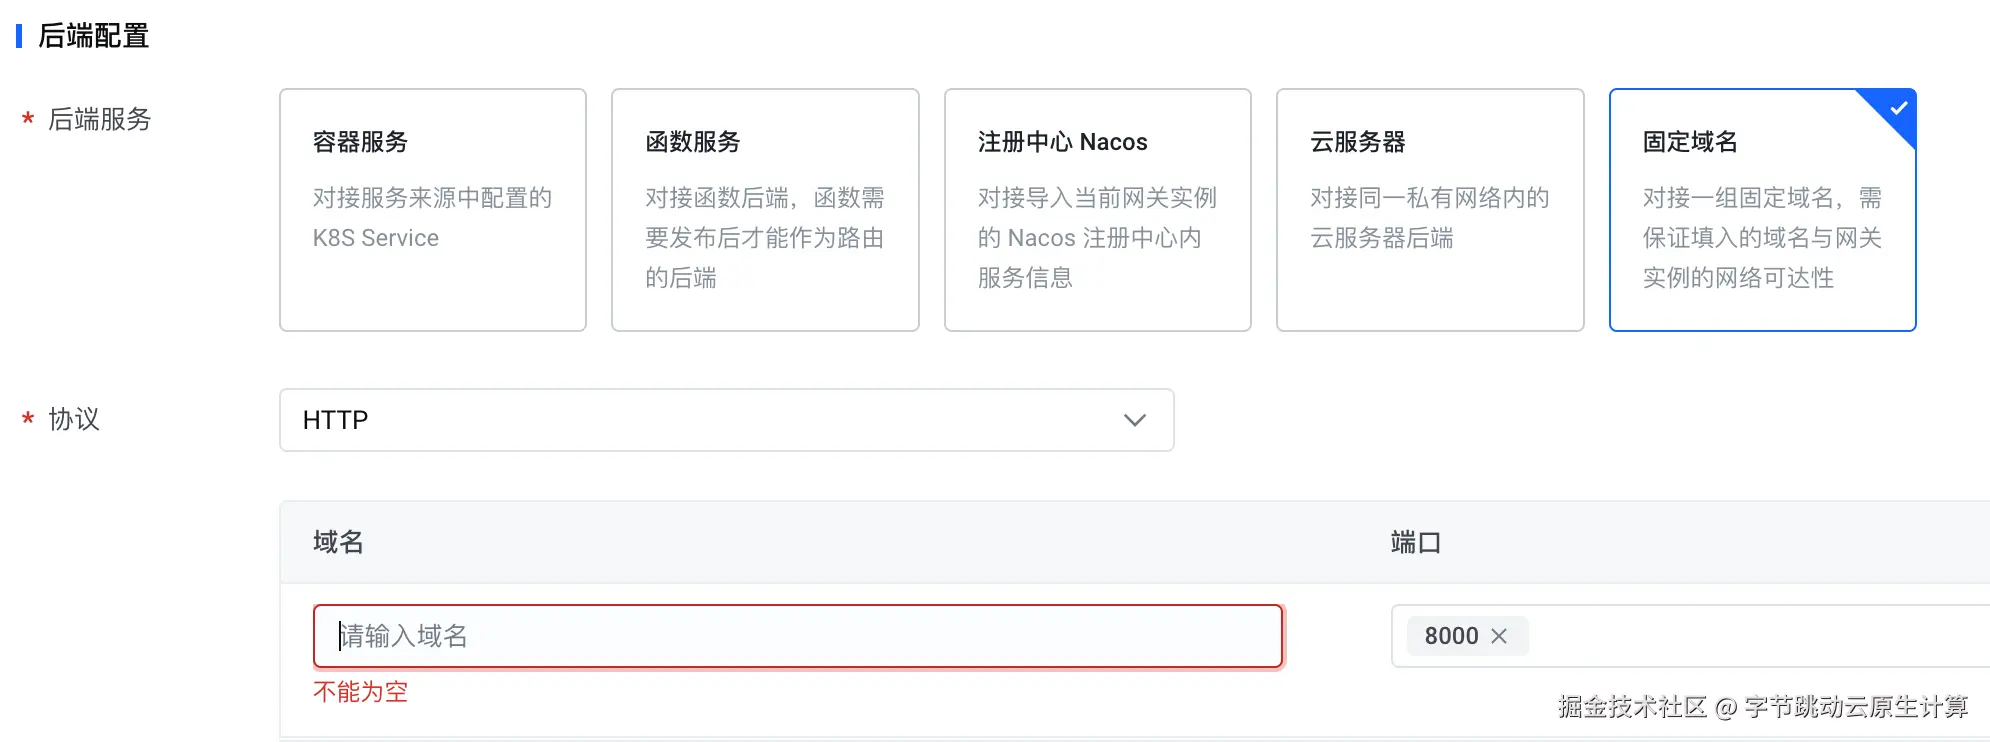Remove the 8000 port tag
The width and height of the screenshot is (1990, 742).
pyautogui.click(x=1498, y=636)
